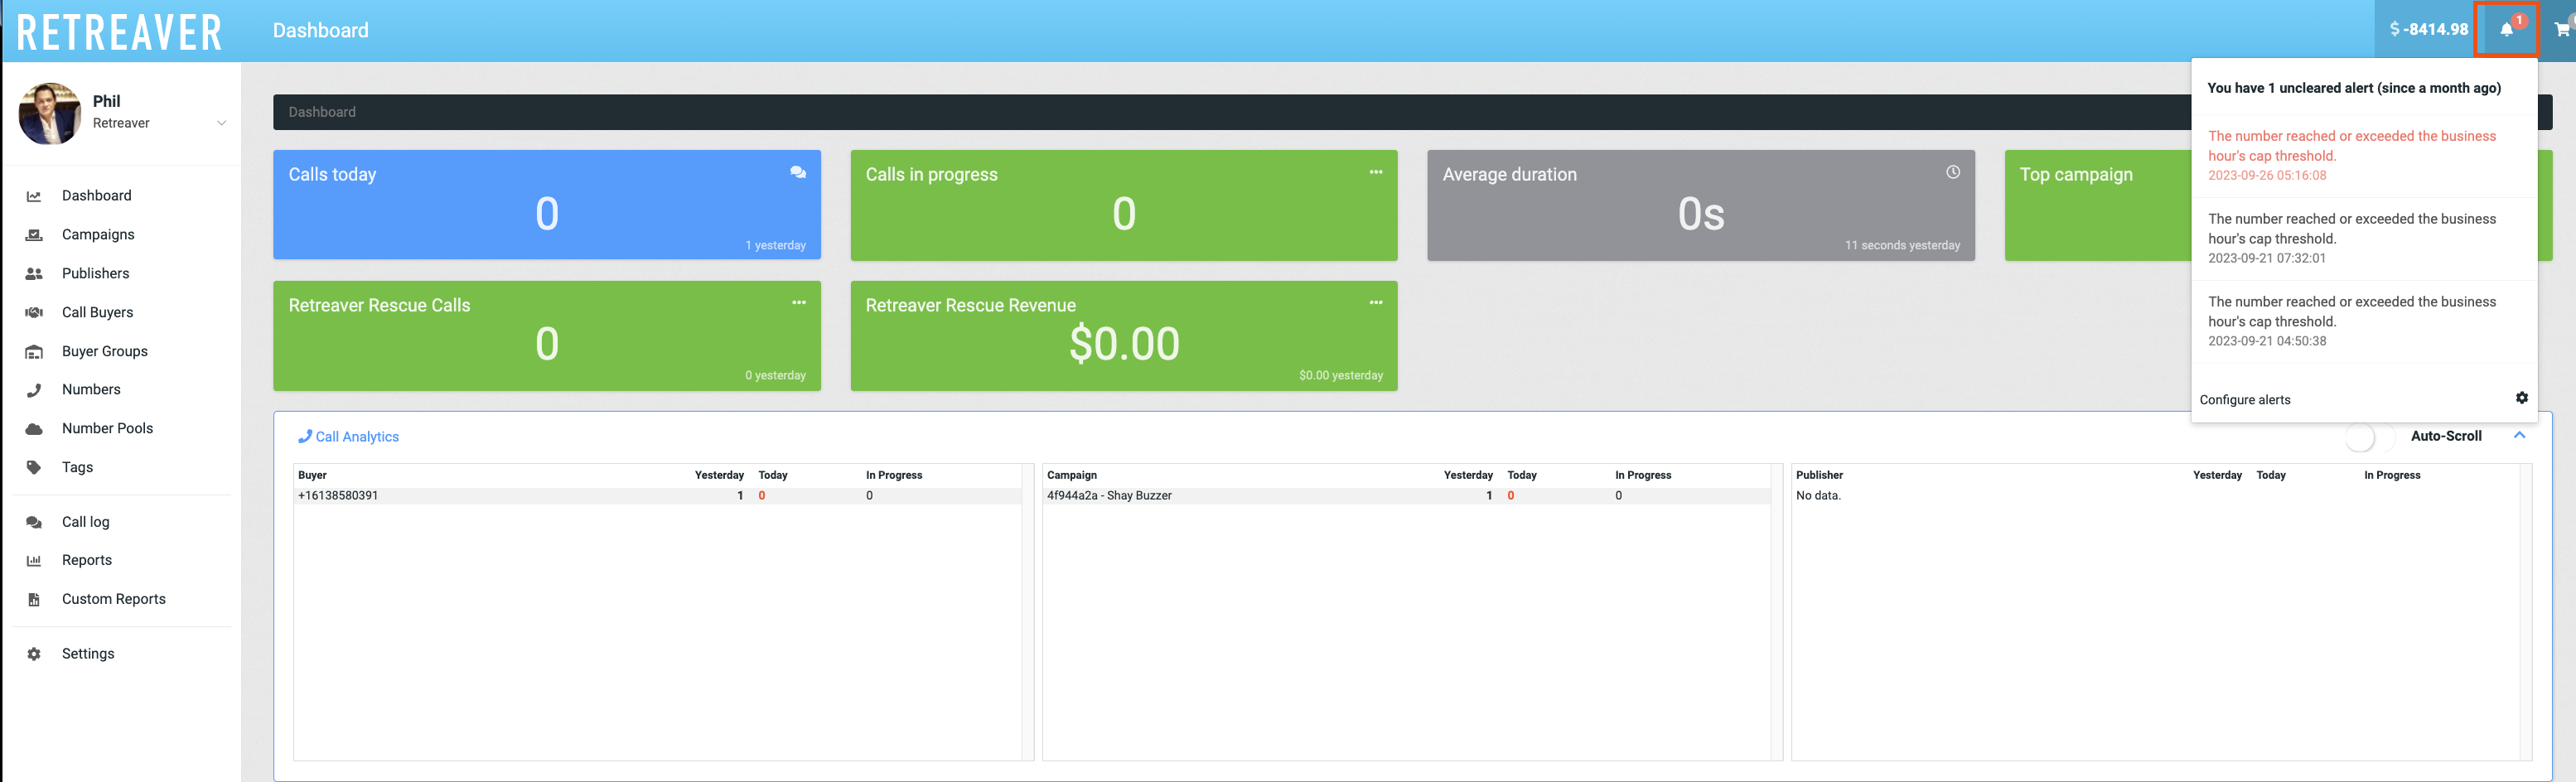Click the Configure alerts gear icon
2576x782 pixels.
tap(2521, 398)
